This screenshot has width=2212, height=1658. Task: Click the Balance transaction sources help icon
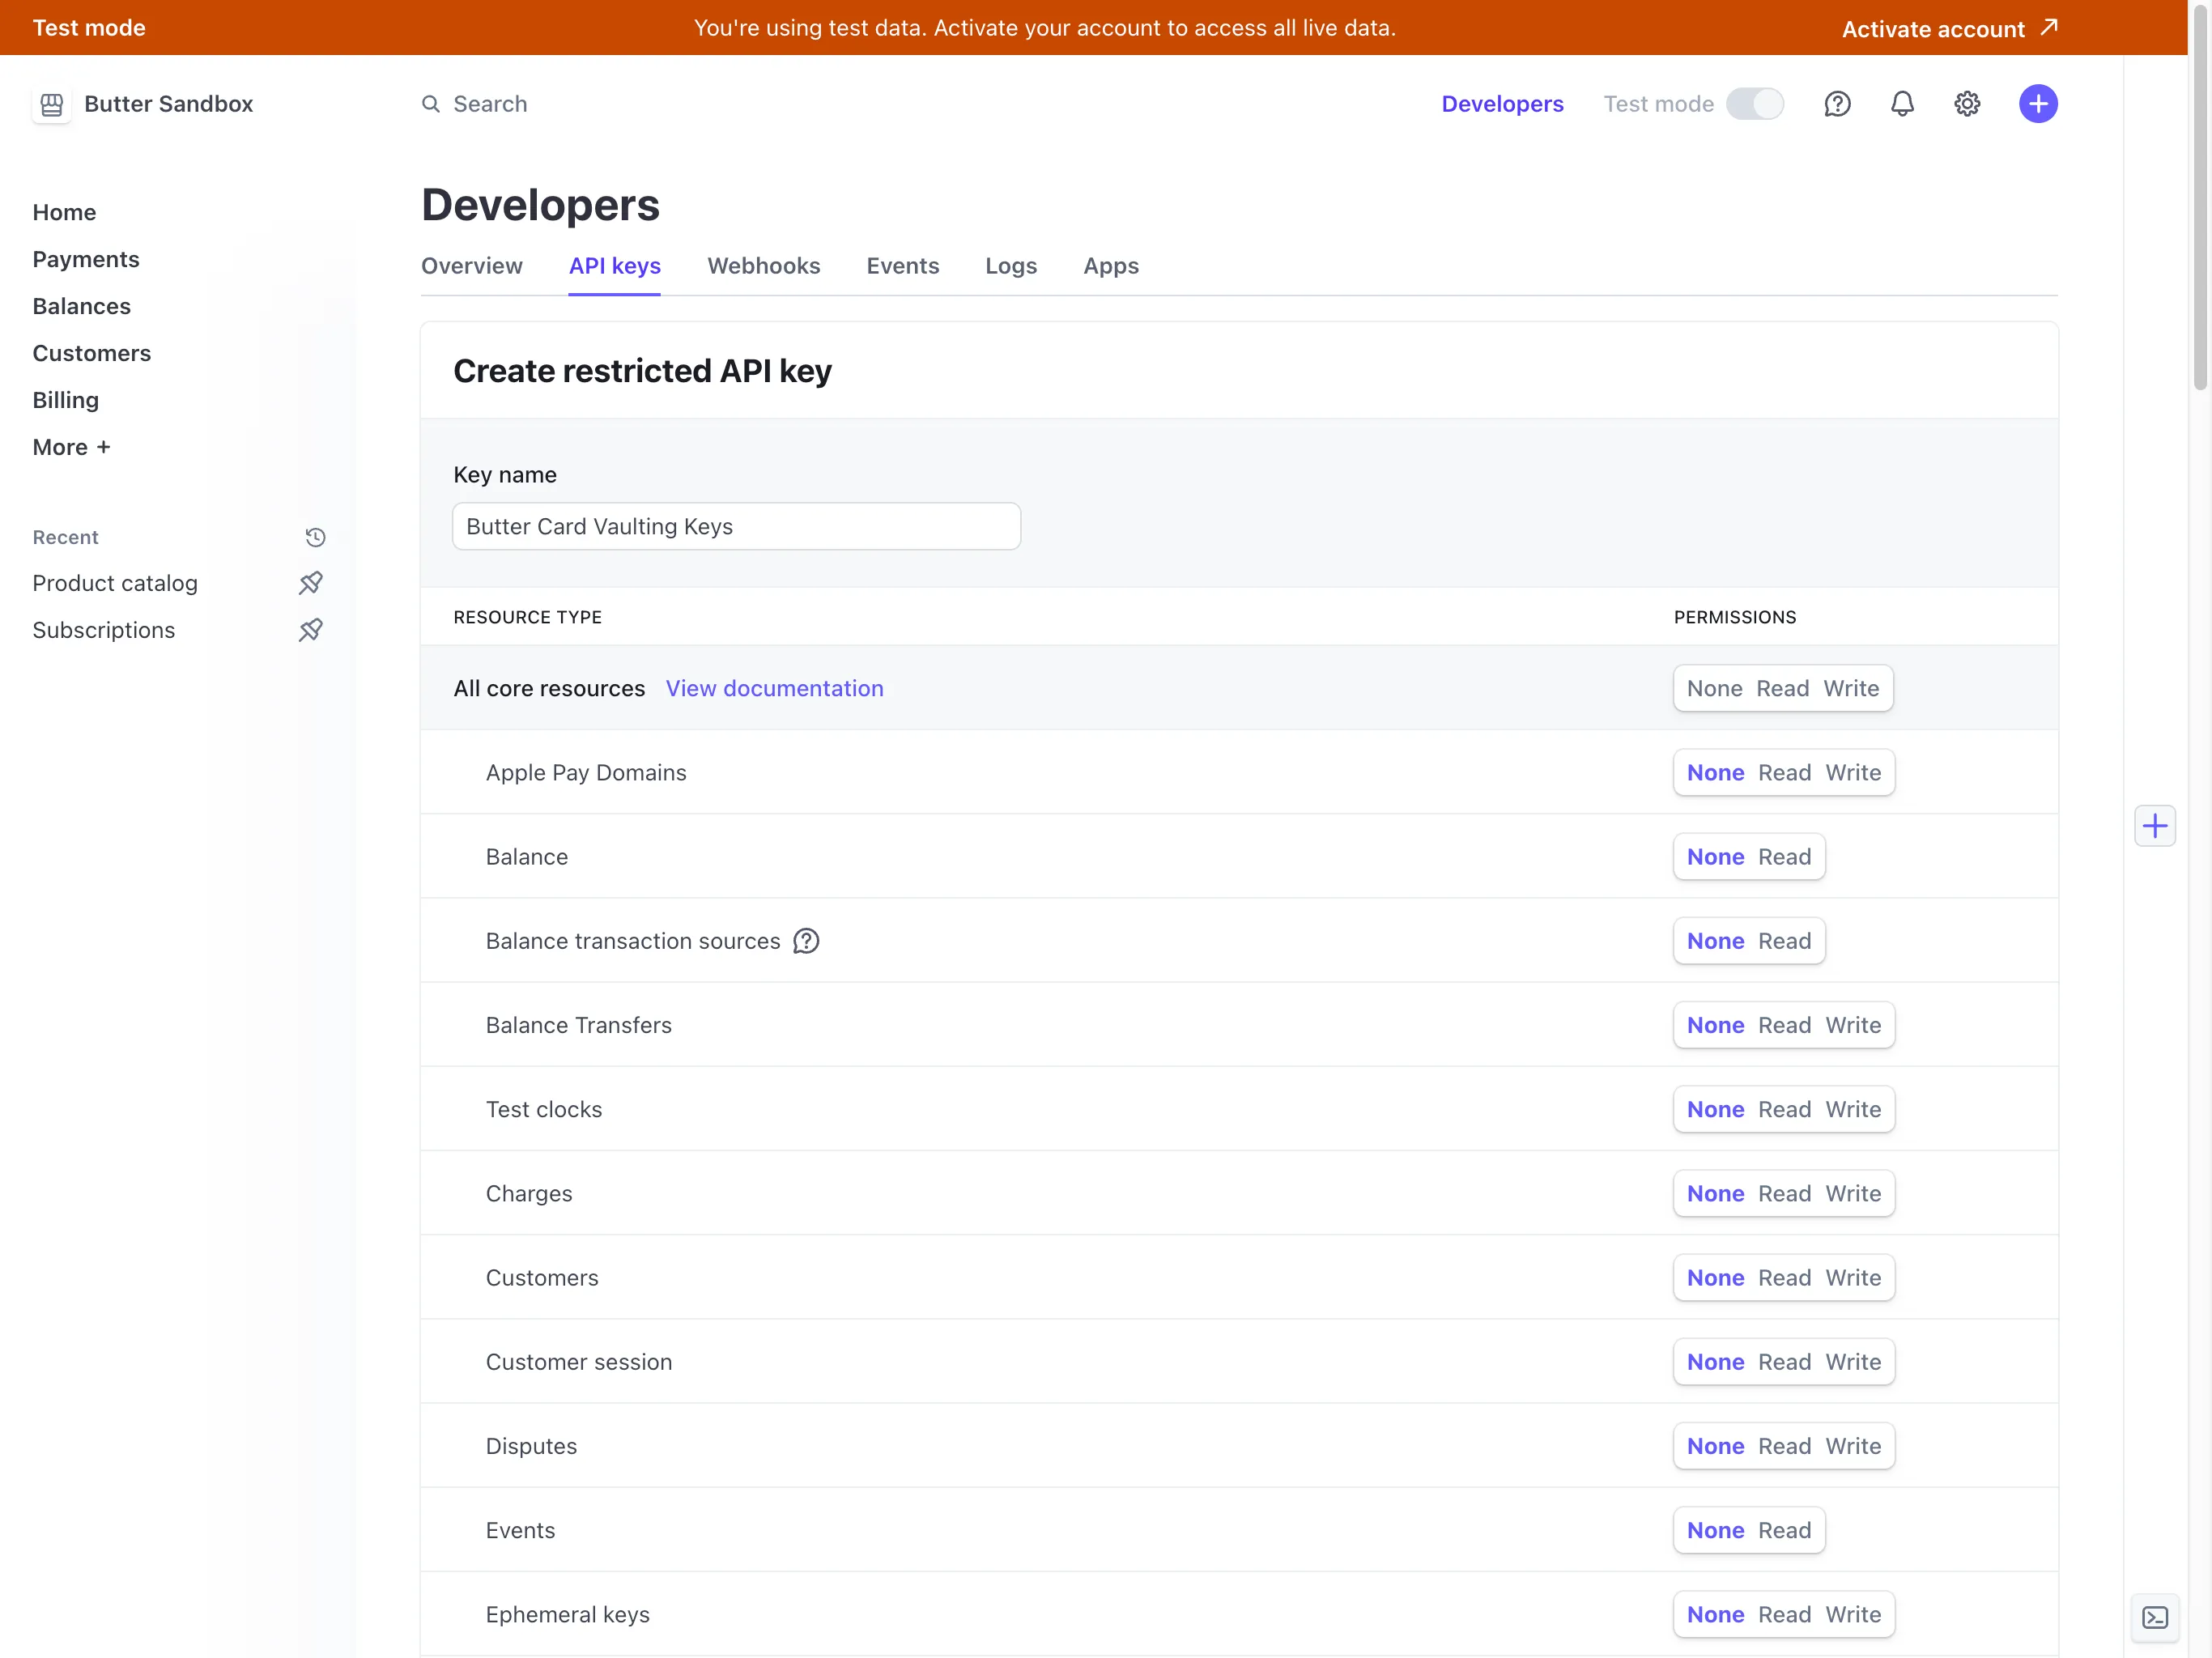(x=806, y=941)
